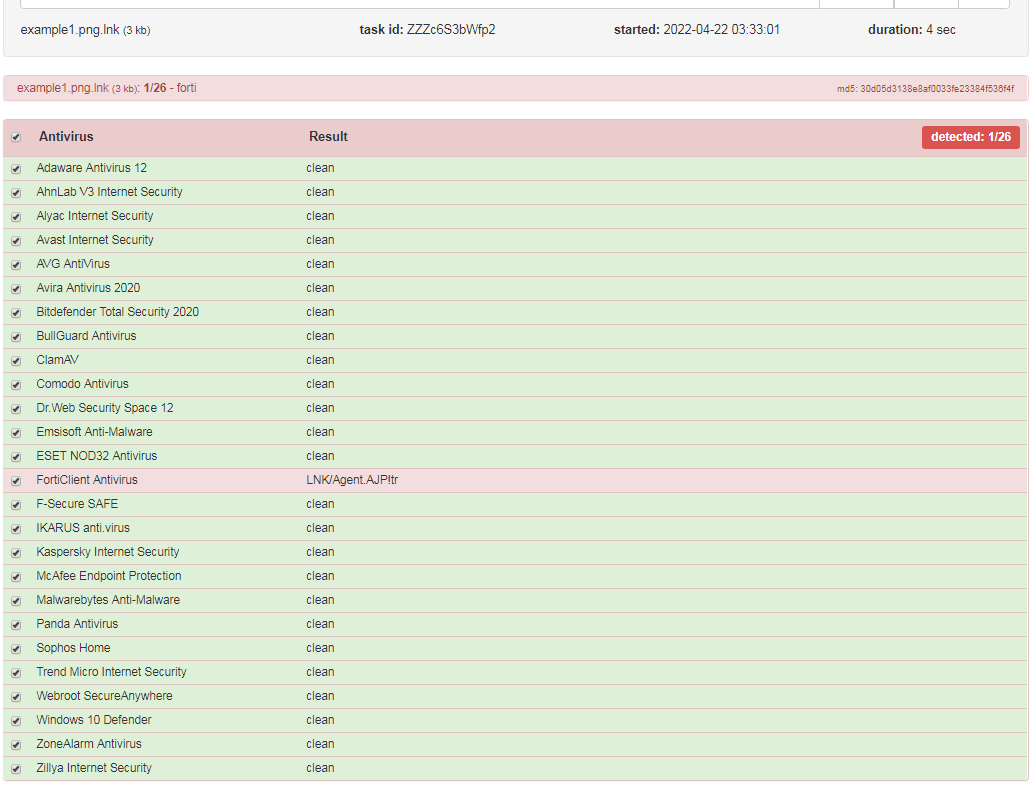Toggle the Emsisoft Anti-Malware checkbox
Viewport: 1032px width, 811px height.
click(x=16, y=433)
